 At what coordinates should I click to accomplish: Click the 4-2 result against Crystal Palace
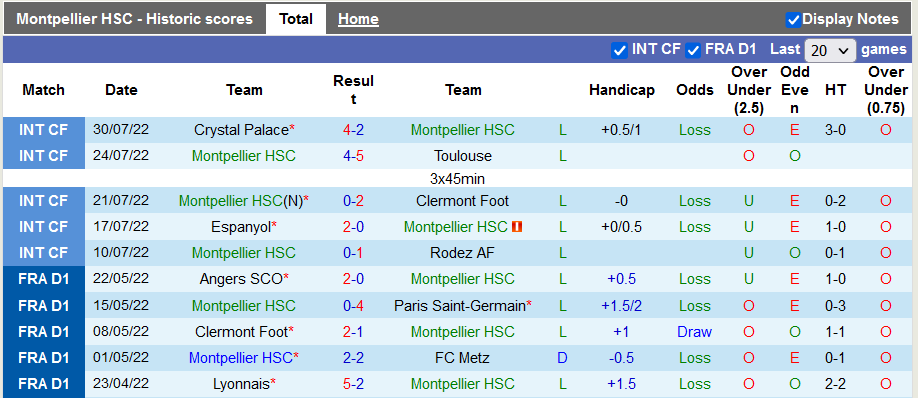pyautogui.click(x=353, y=130)
